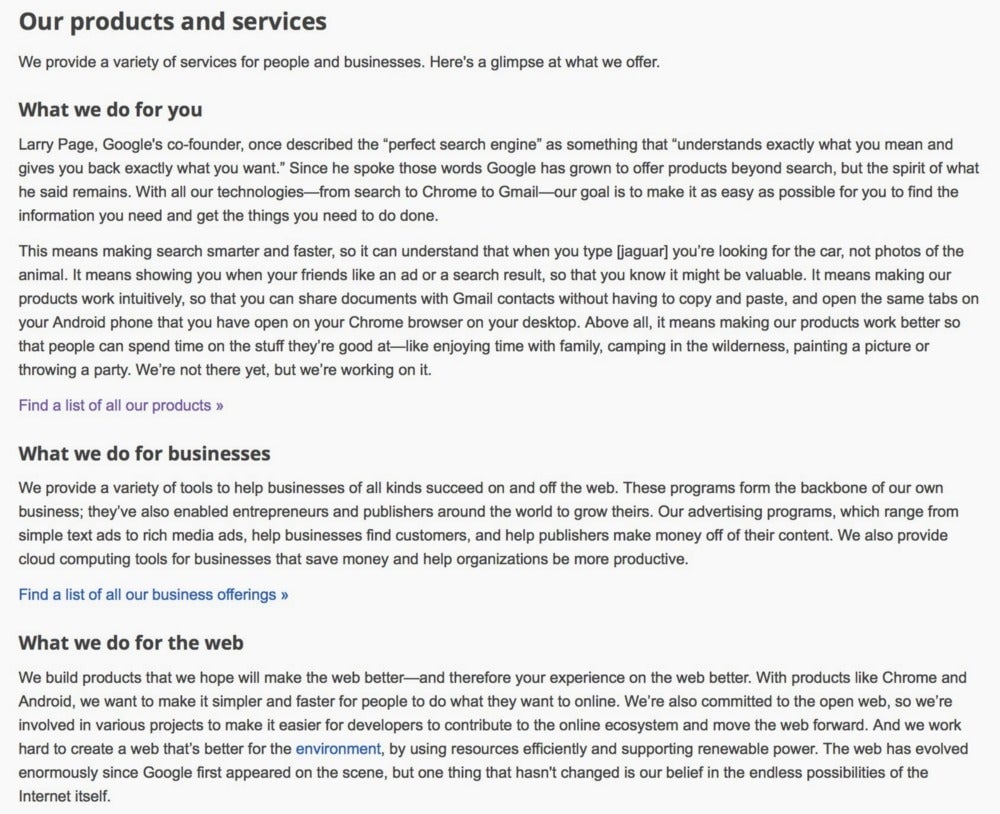Select the 'What we do for businesses' heading
The image size is (1000, 814).
click(x=144, y=454)
